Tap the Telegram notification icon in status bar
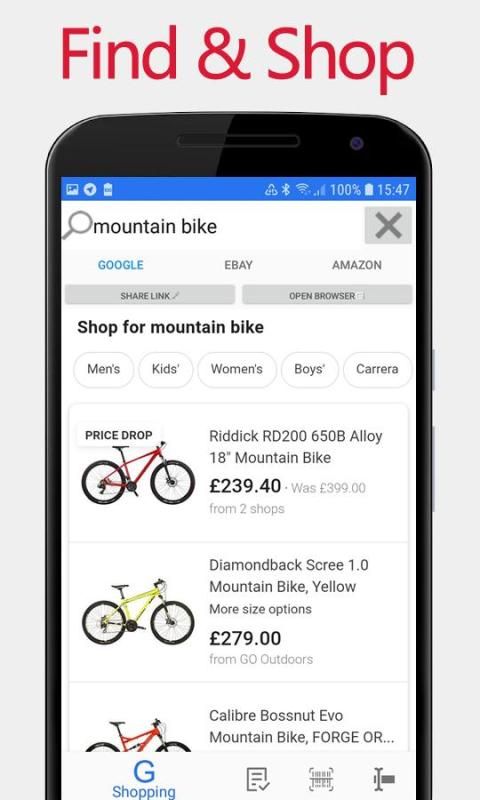 click(x=90, y=190)
